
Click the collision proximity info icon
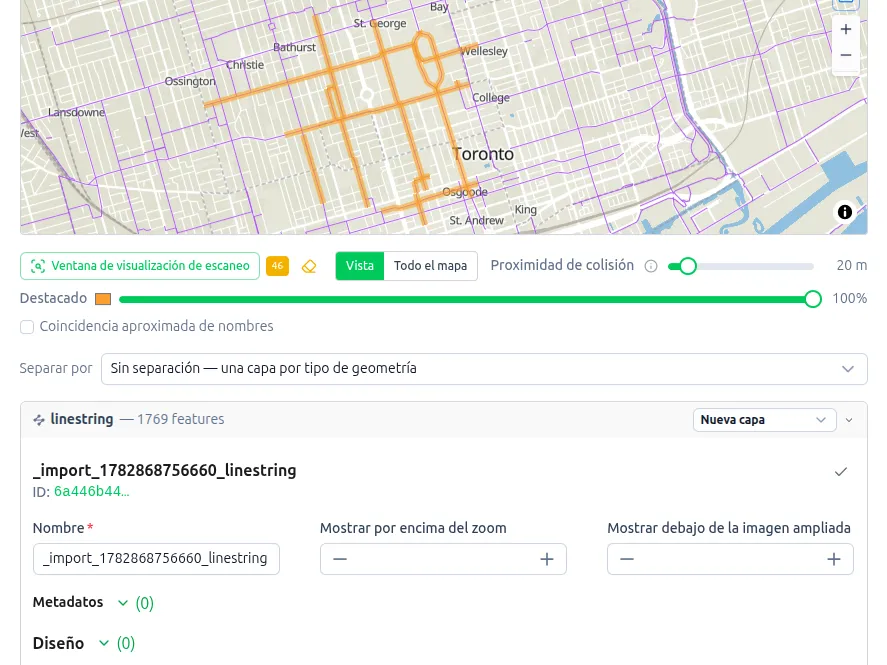tap(651, 266)
